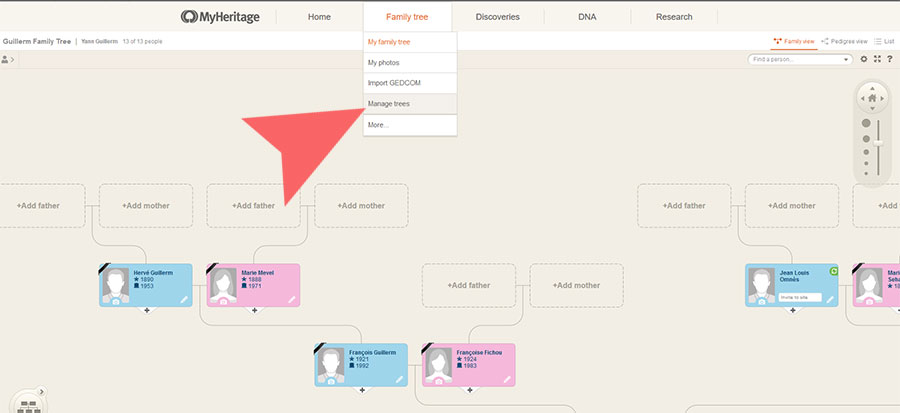Open the Discoveries menu
Image resolution: width=900 pixels, height=413 pixels.
point(498,17)
